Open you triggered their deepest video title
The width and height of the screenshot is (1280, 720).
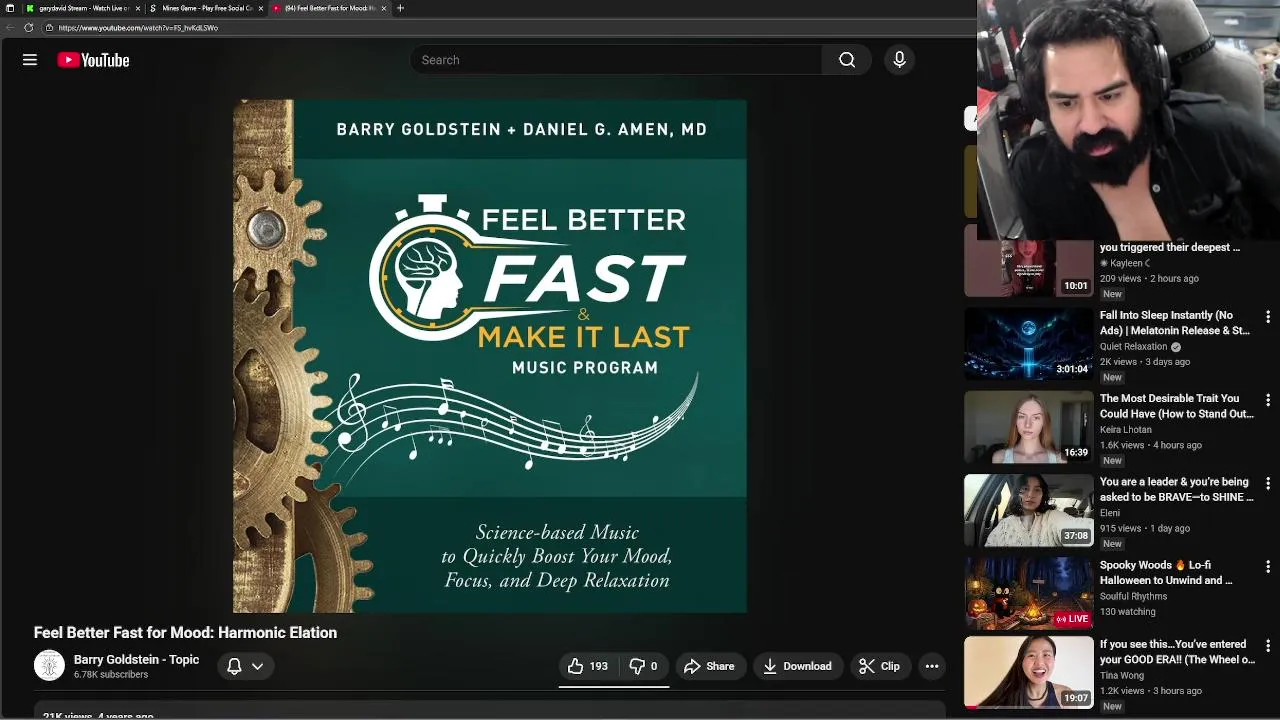pyautogui.click(x=1170, y=247)
